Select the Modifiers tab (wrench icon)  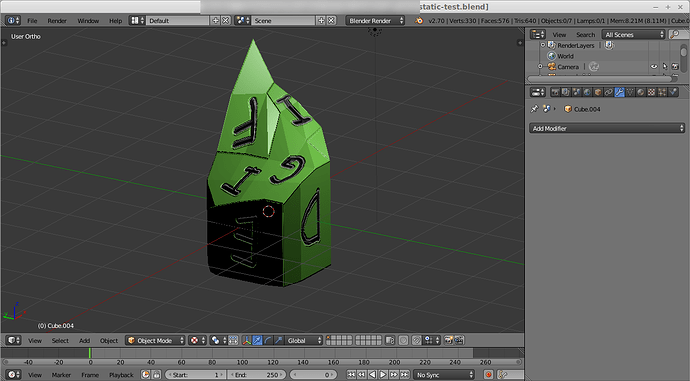point(619,92)
